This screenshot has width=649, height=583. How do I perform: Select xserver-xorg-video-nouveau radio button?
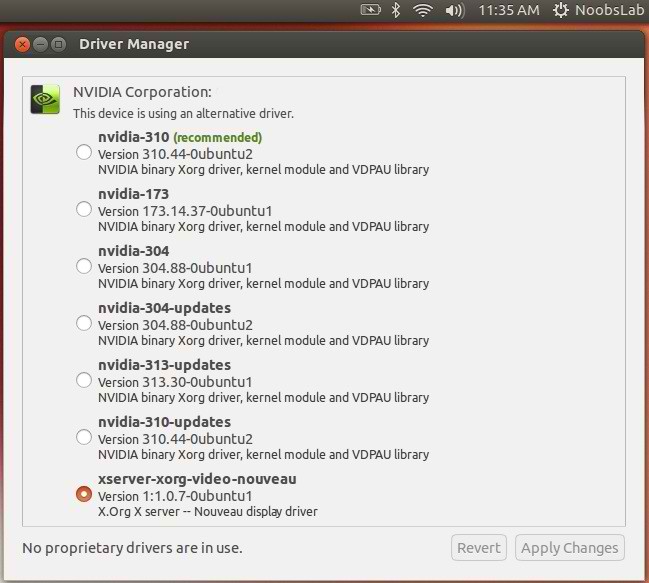click(x=84, y=494)
